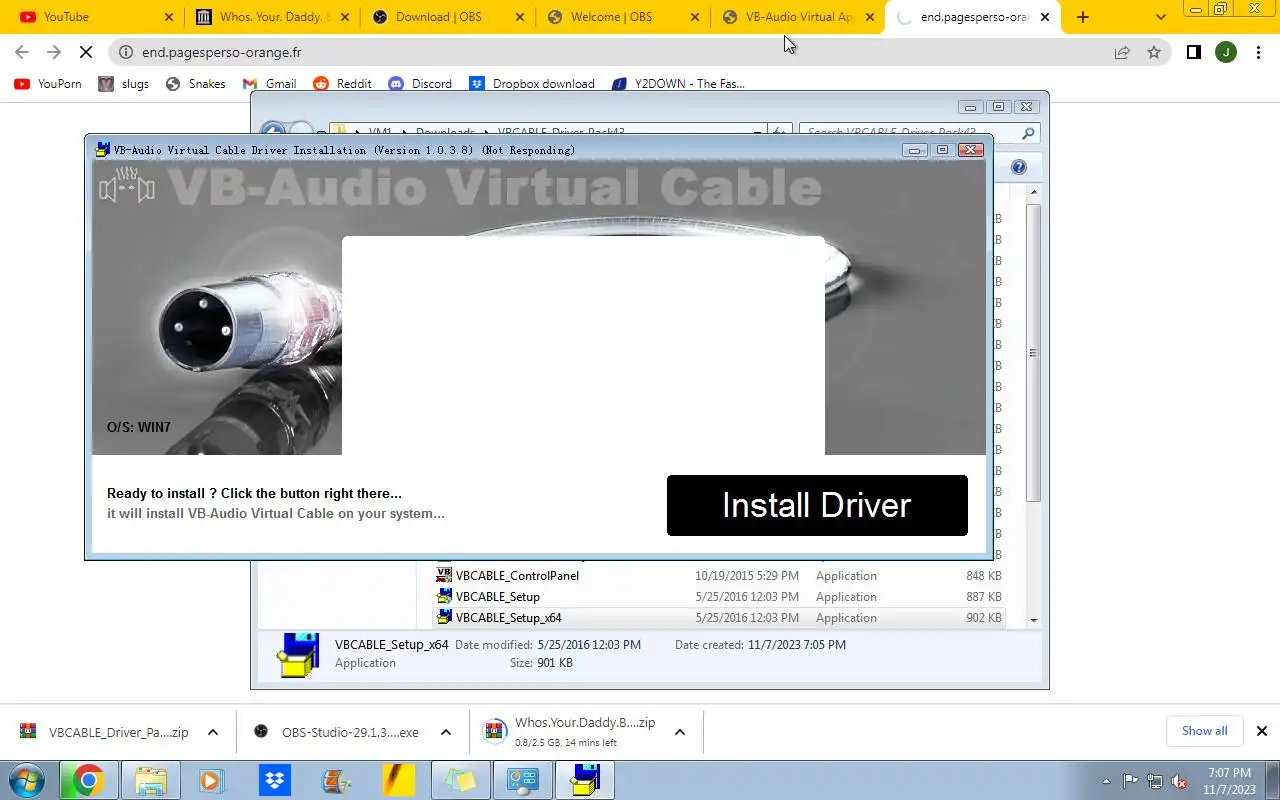This screenshot has height=800, width=1280.
Task: Bookmark this page with the star
Action: (1154, 52)
